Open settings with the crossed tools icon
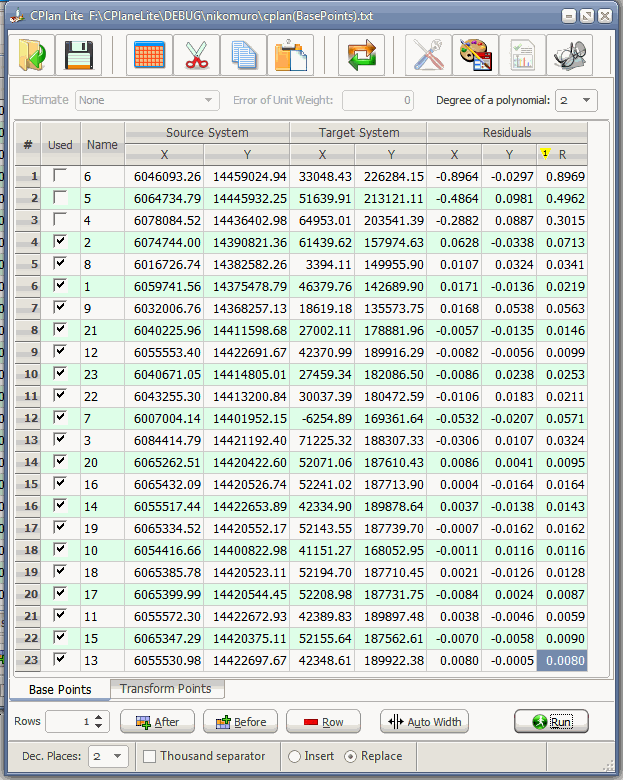The image size is (623, 780). coord(429,56)
